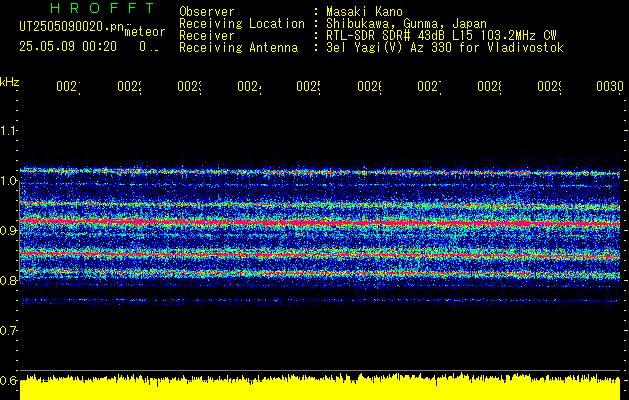The height and width of the screenshot is (400, 629).
Task: Click the HROFFT title text
Action: click(102, 8)
